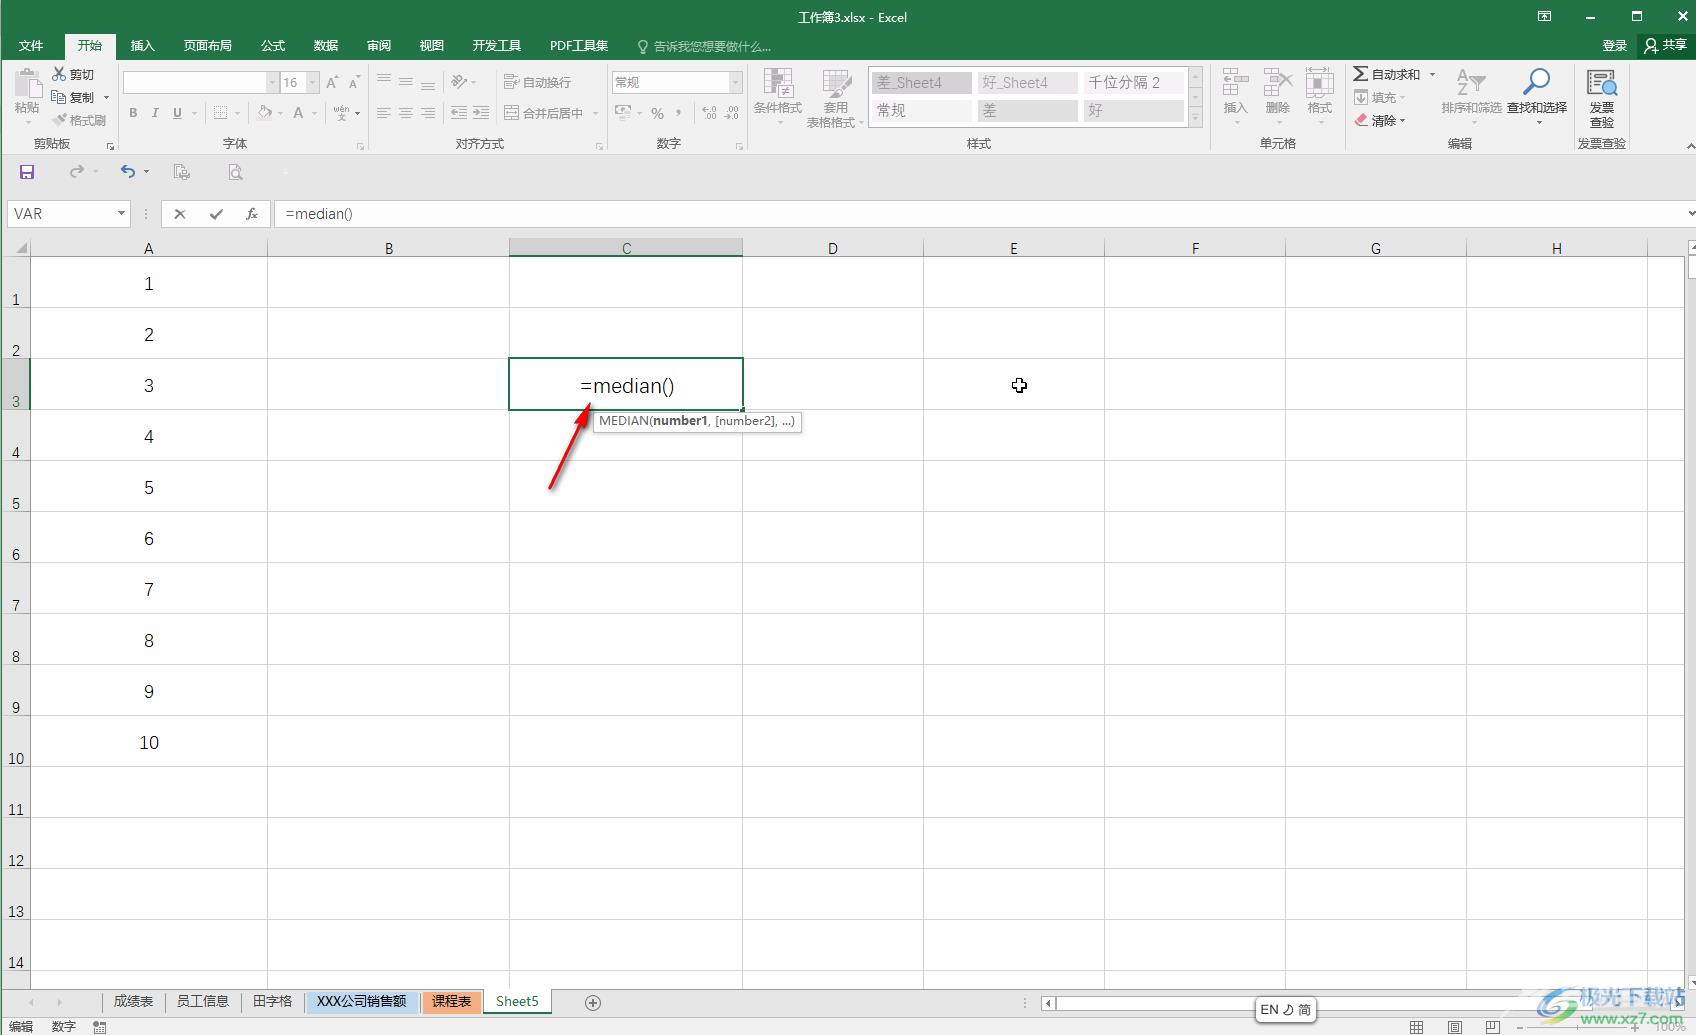Open the Font group dialog launcher
This screenshot has width=1696, height=1035.
pyautogui.click(x=360, y=146)
